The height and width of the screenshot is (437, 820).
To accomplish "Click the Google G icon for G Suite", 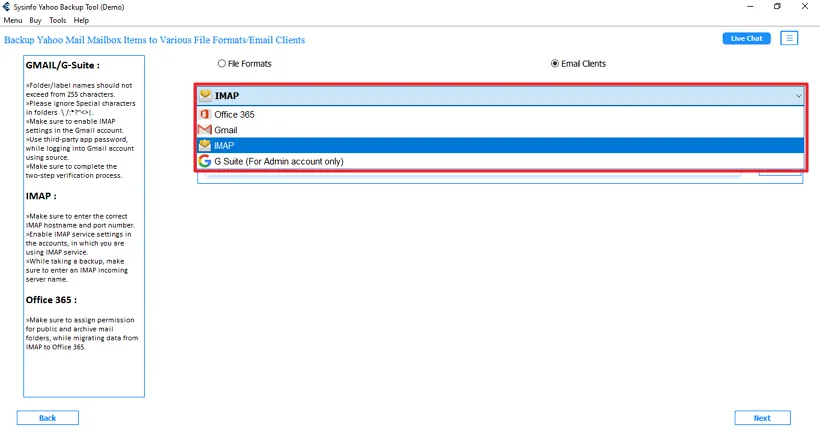I will [x=205, y=161].
